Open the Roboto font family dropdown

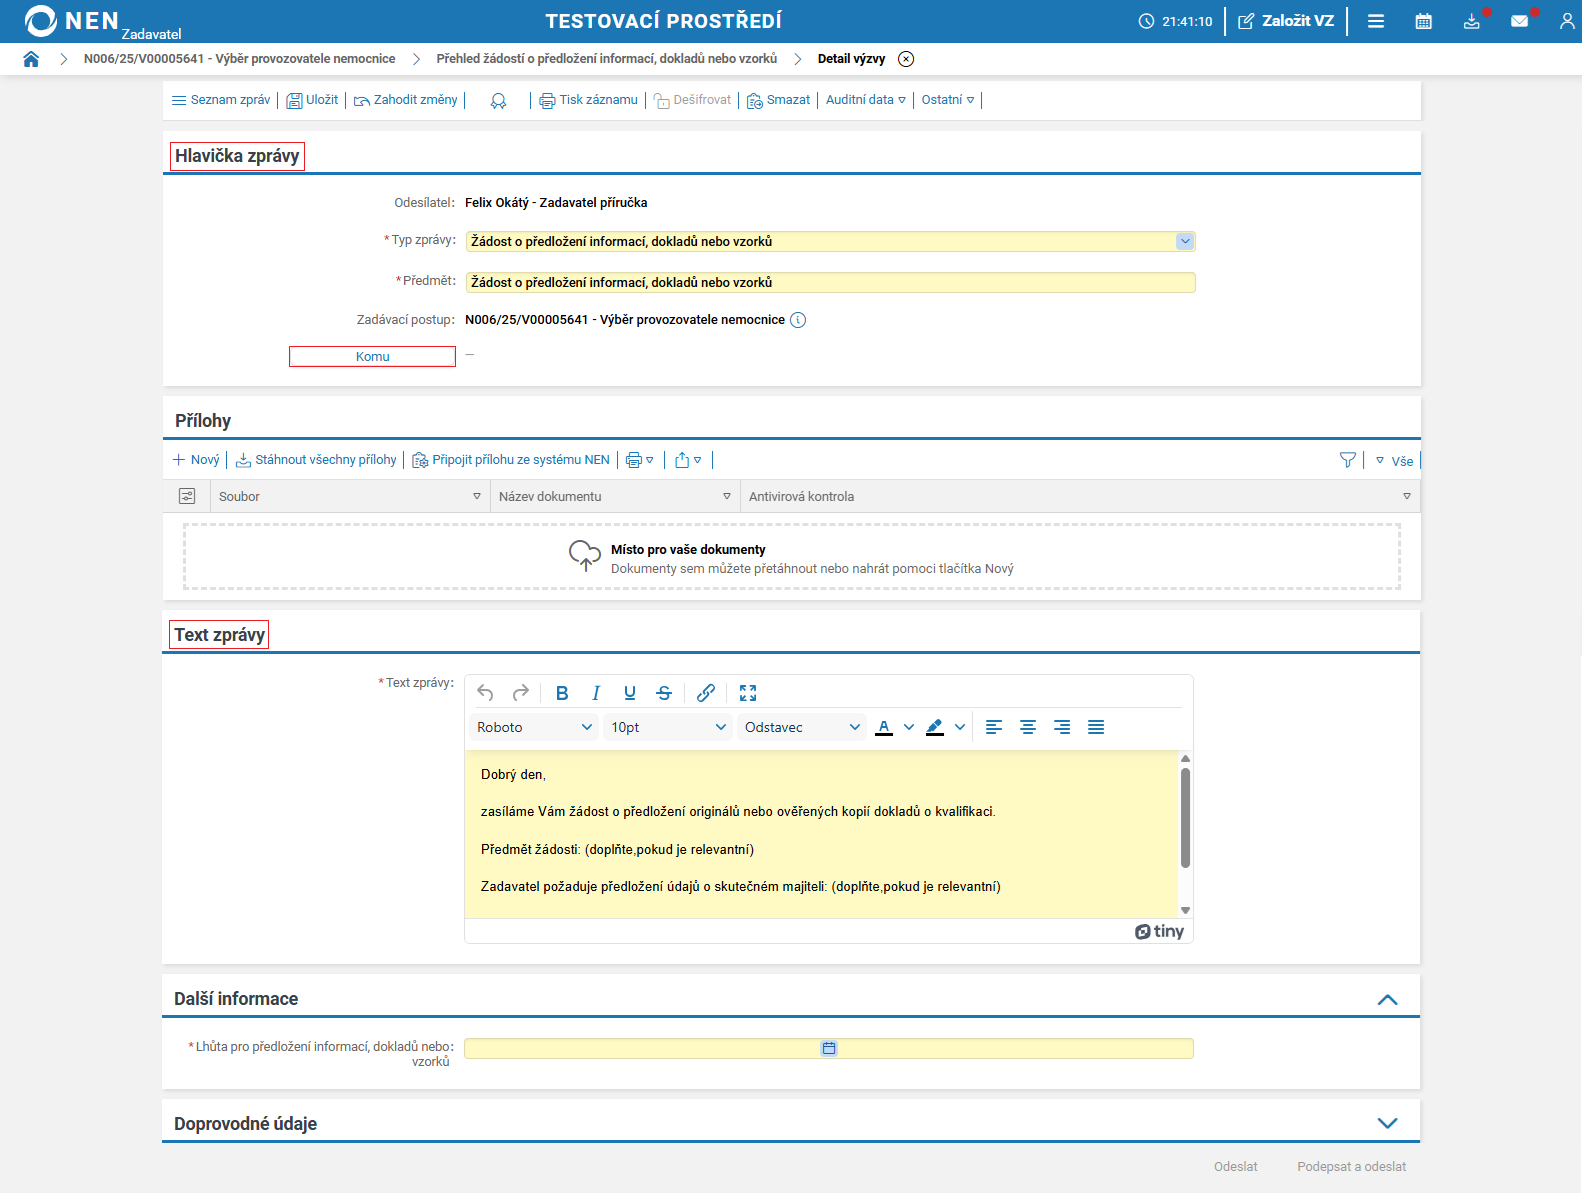pyautogui.click(x=534, y=727)
